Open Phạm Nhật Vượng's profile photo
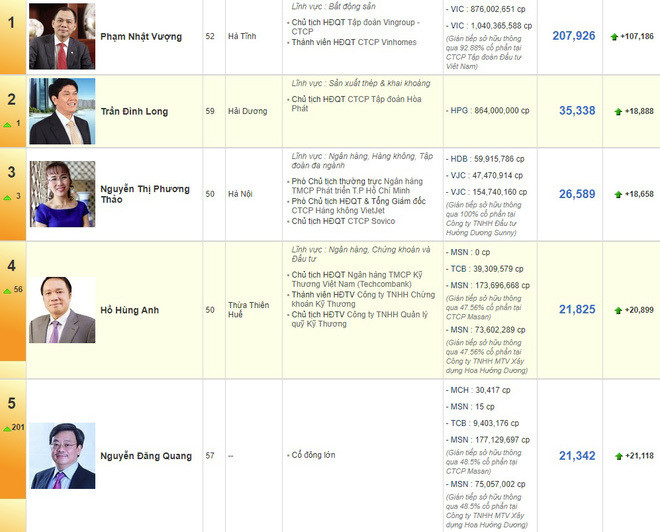This screenshot has width=660, height=532. click(x=62, y=35)
